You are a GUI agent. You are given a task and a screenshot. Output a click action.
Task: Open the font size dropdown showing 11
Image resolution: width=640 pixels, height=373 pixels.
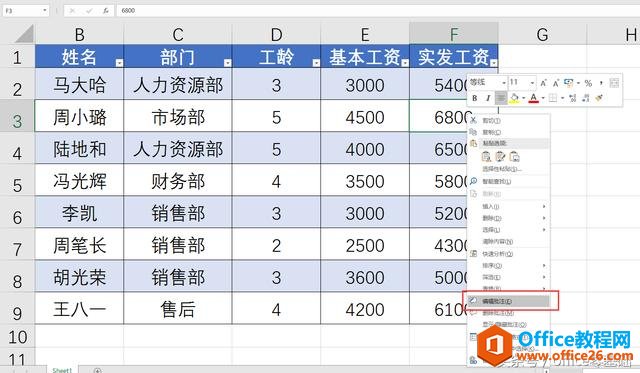(x=532, y=83)
